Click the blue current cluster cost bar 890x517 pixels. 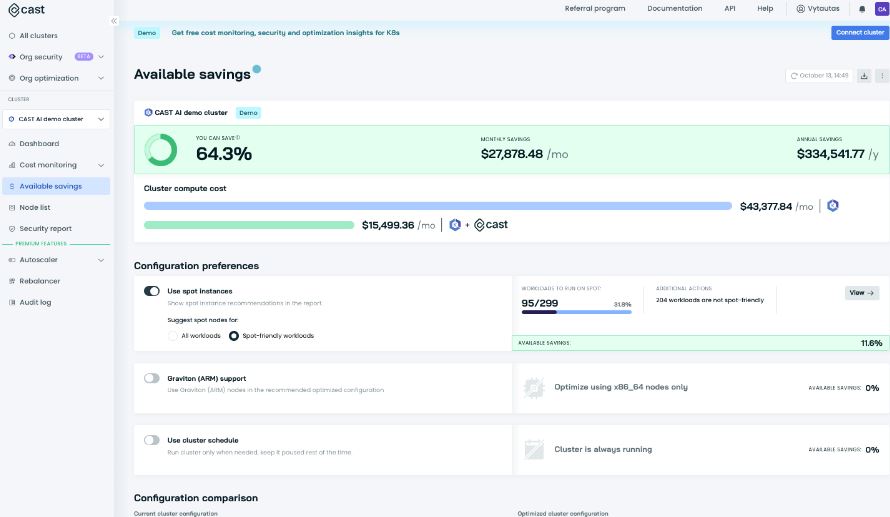coord(438,206)
